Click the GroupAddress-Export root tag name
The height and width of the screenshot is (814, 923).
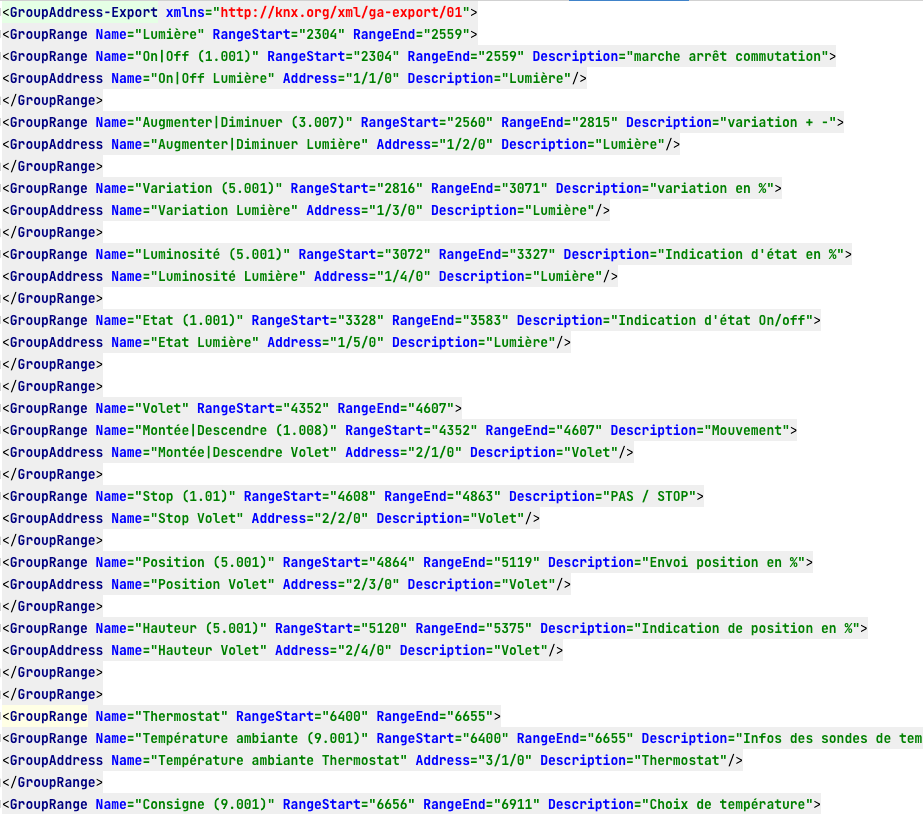click(83, 12)
